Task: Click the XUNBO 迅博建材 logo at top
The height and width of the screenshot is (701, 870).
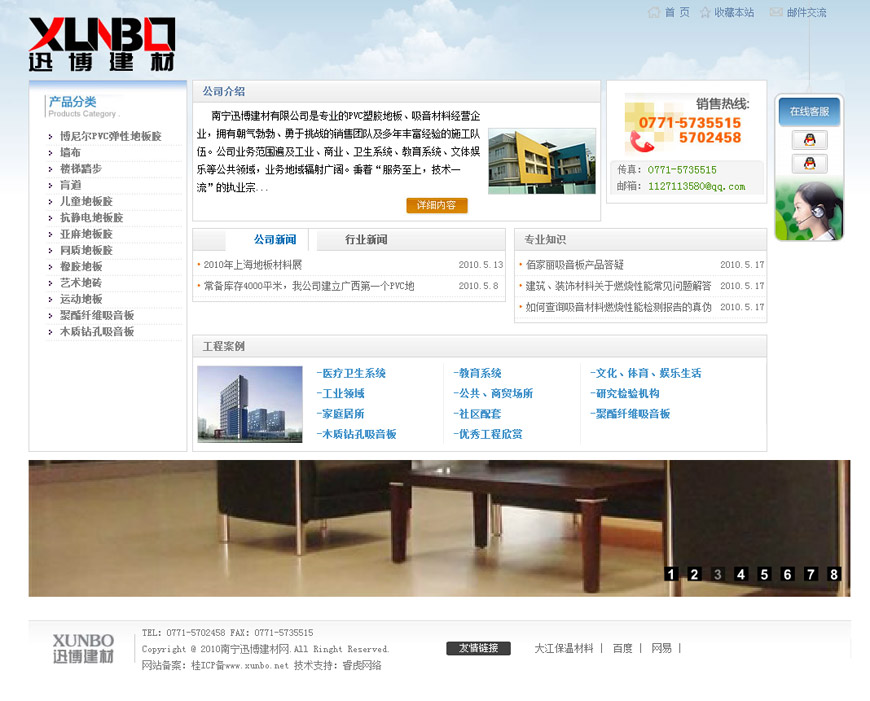Action: point(102,45)
